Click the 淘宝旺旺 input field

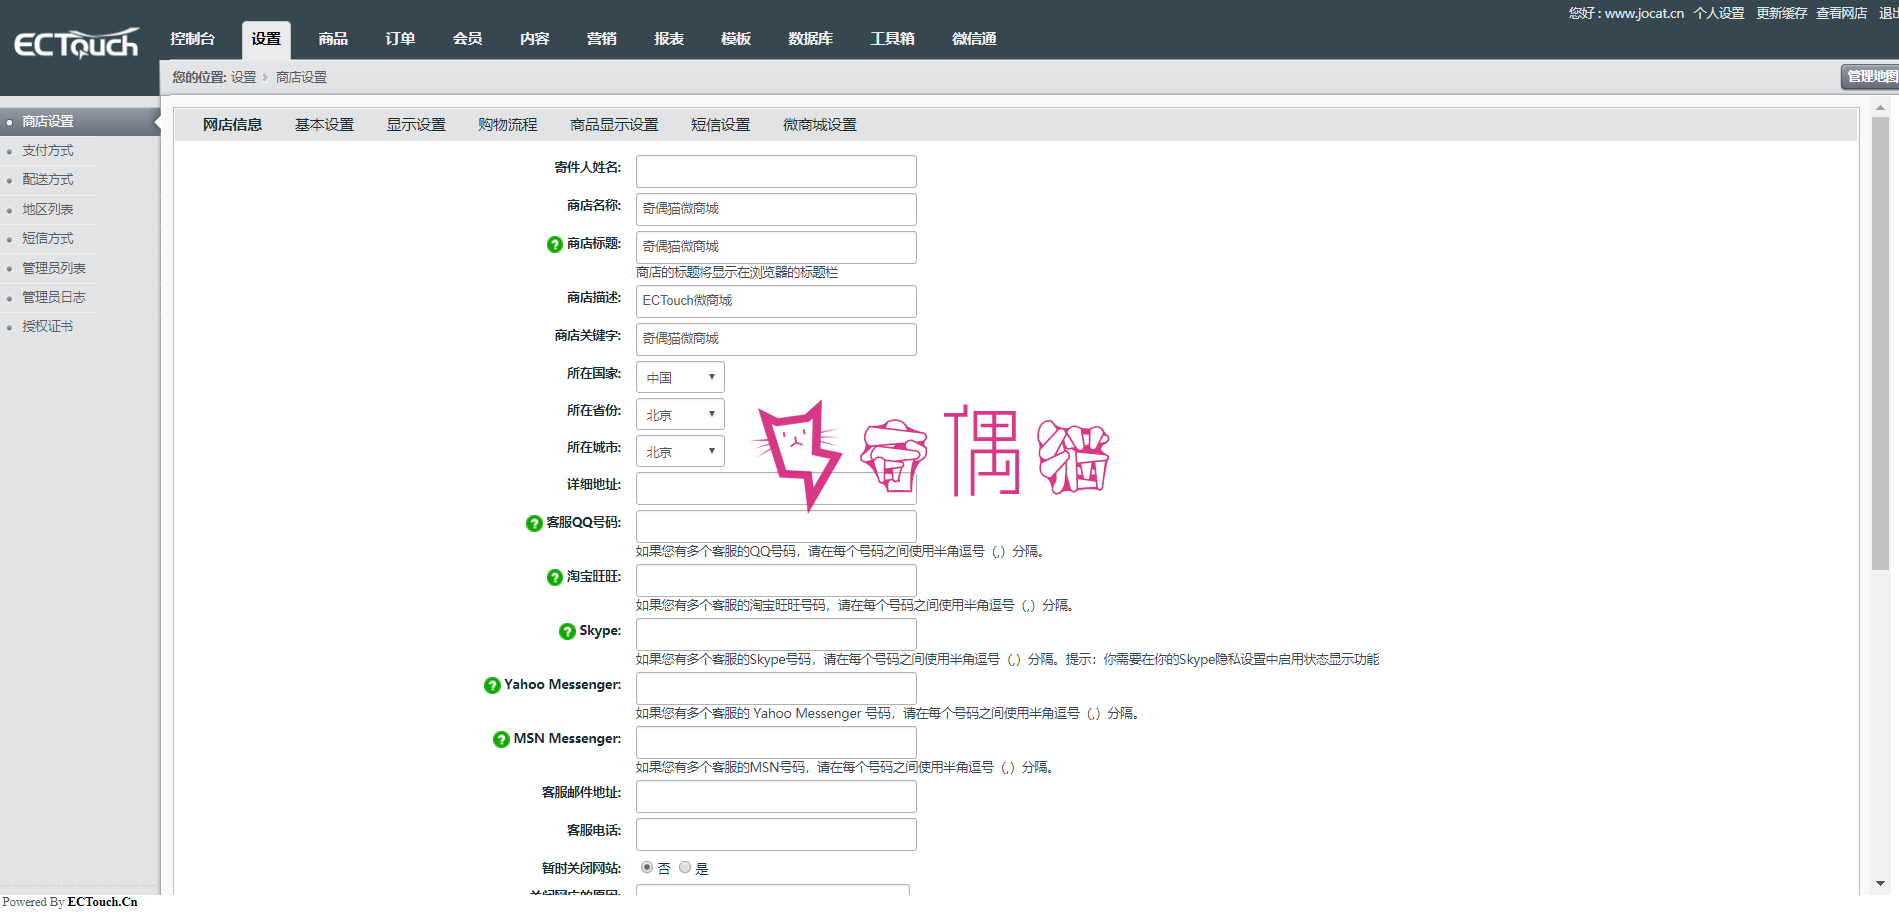tap(776, 580)
